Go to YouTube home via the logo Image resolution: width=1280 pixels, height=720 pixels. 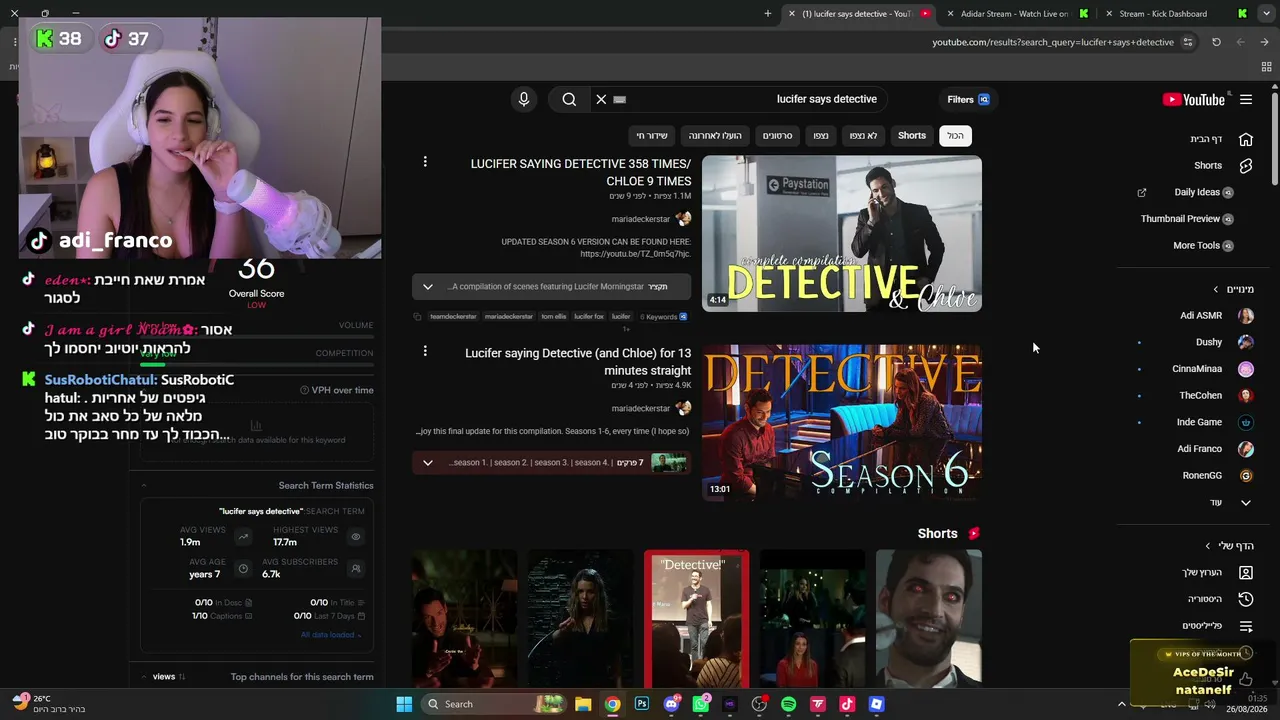[1194, 99]
